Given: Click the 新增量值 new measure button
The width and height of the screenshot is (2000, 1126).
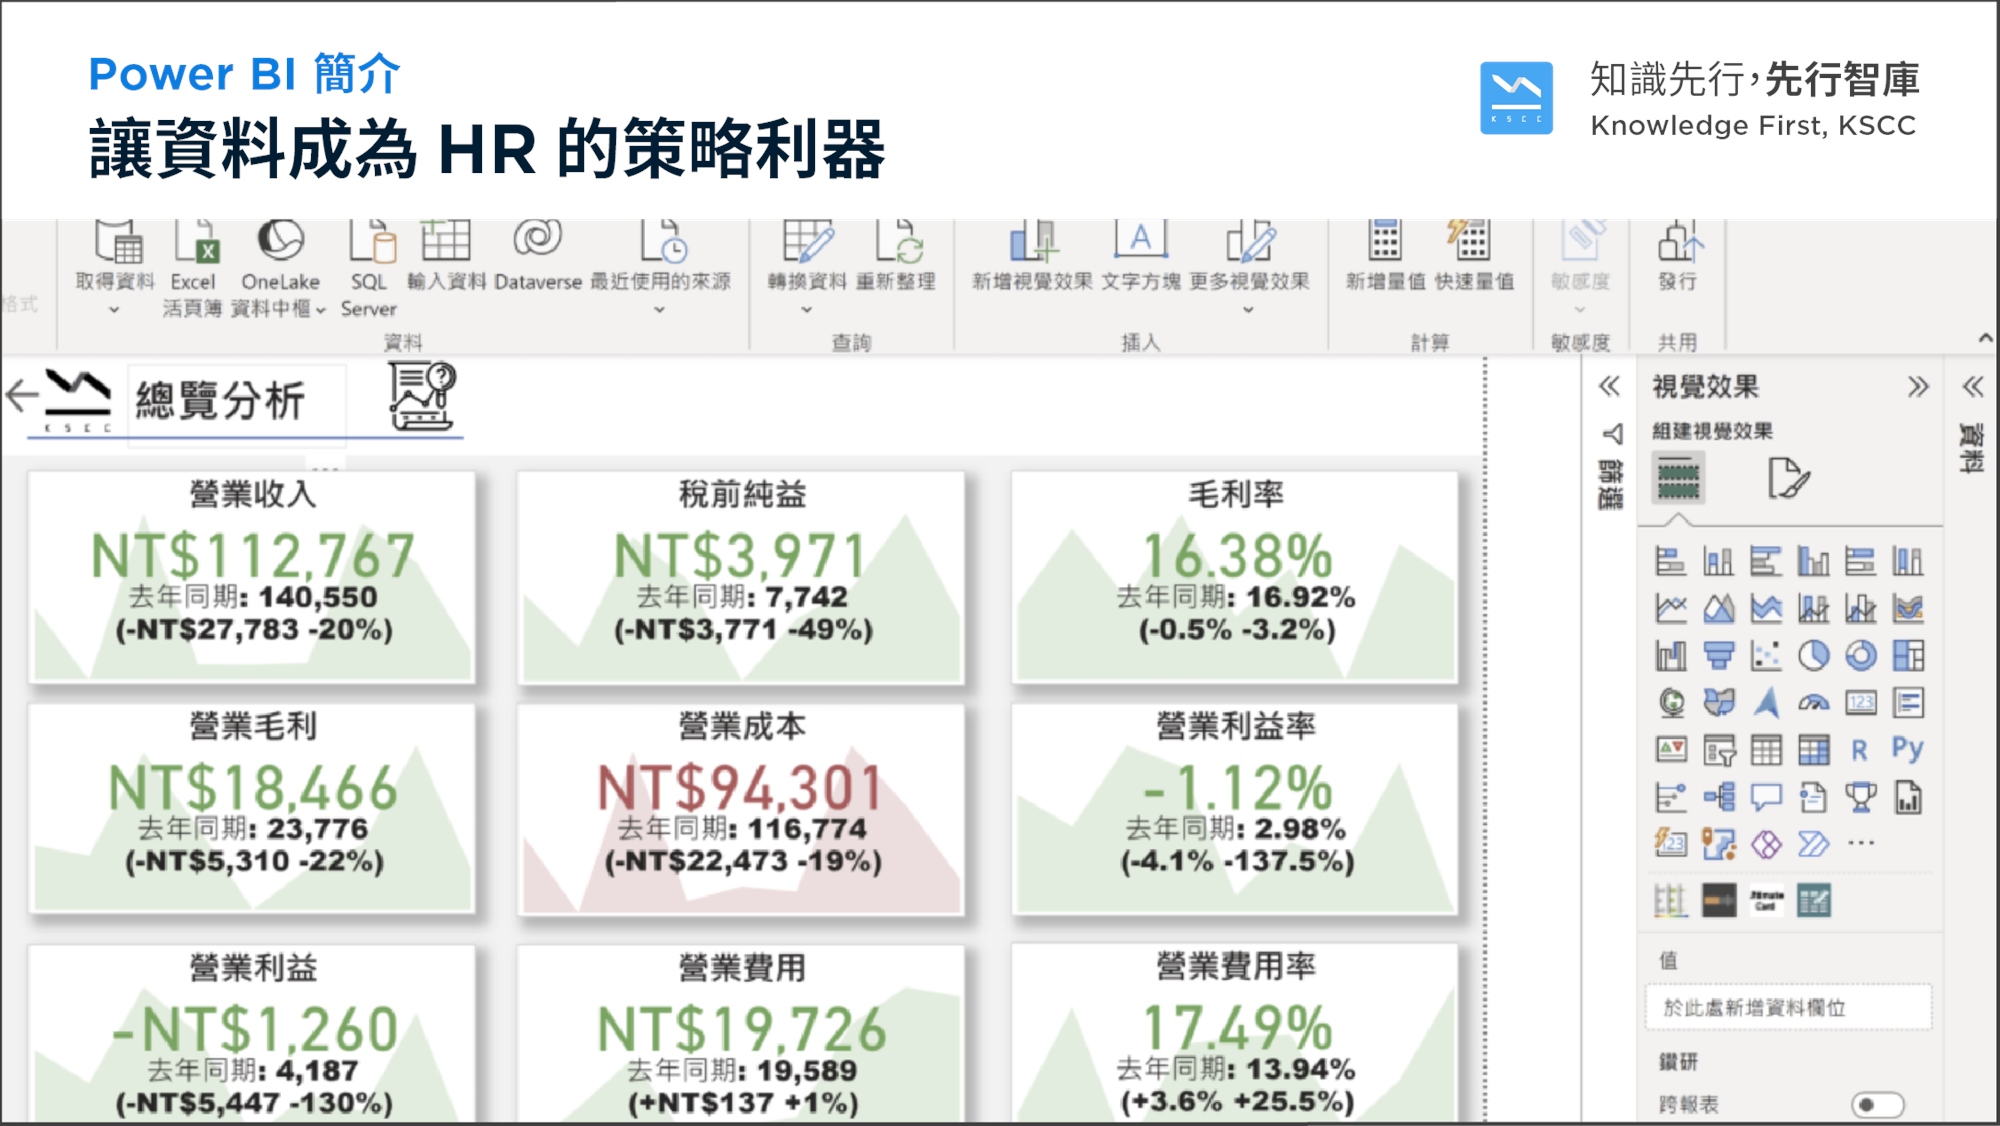Looking at the screenshot, I should point(1385,257).
